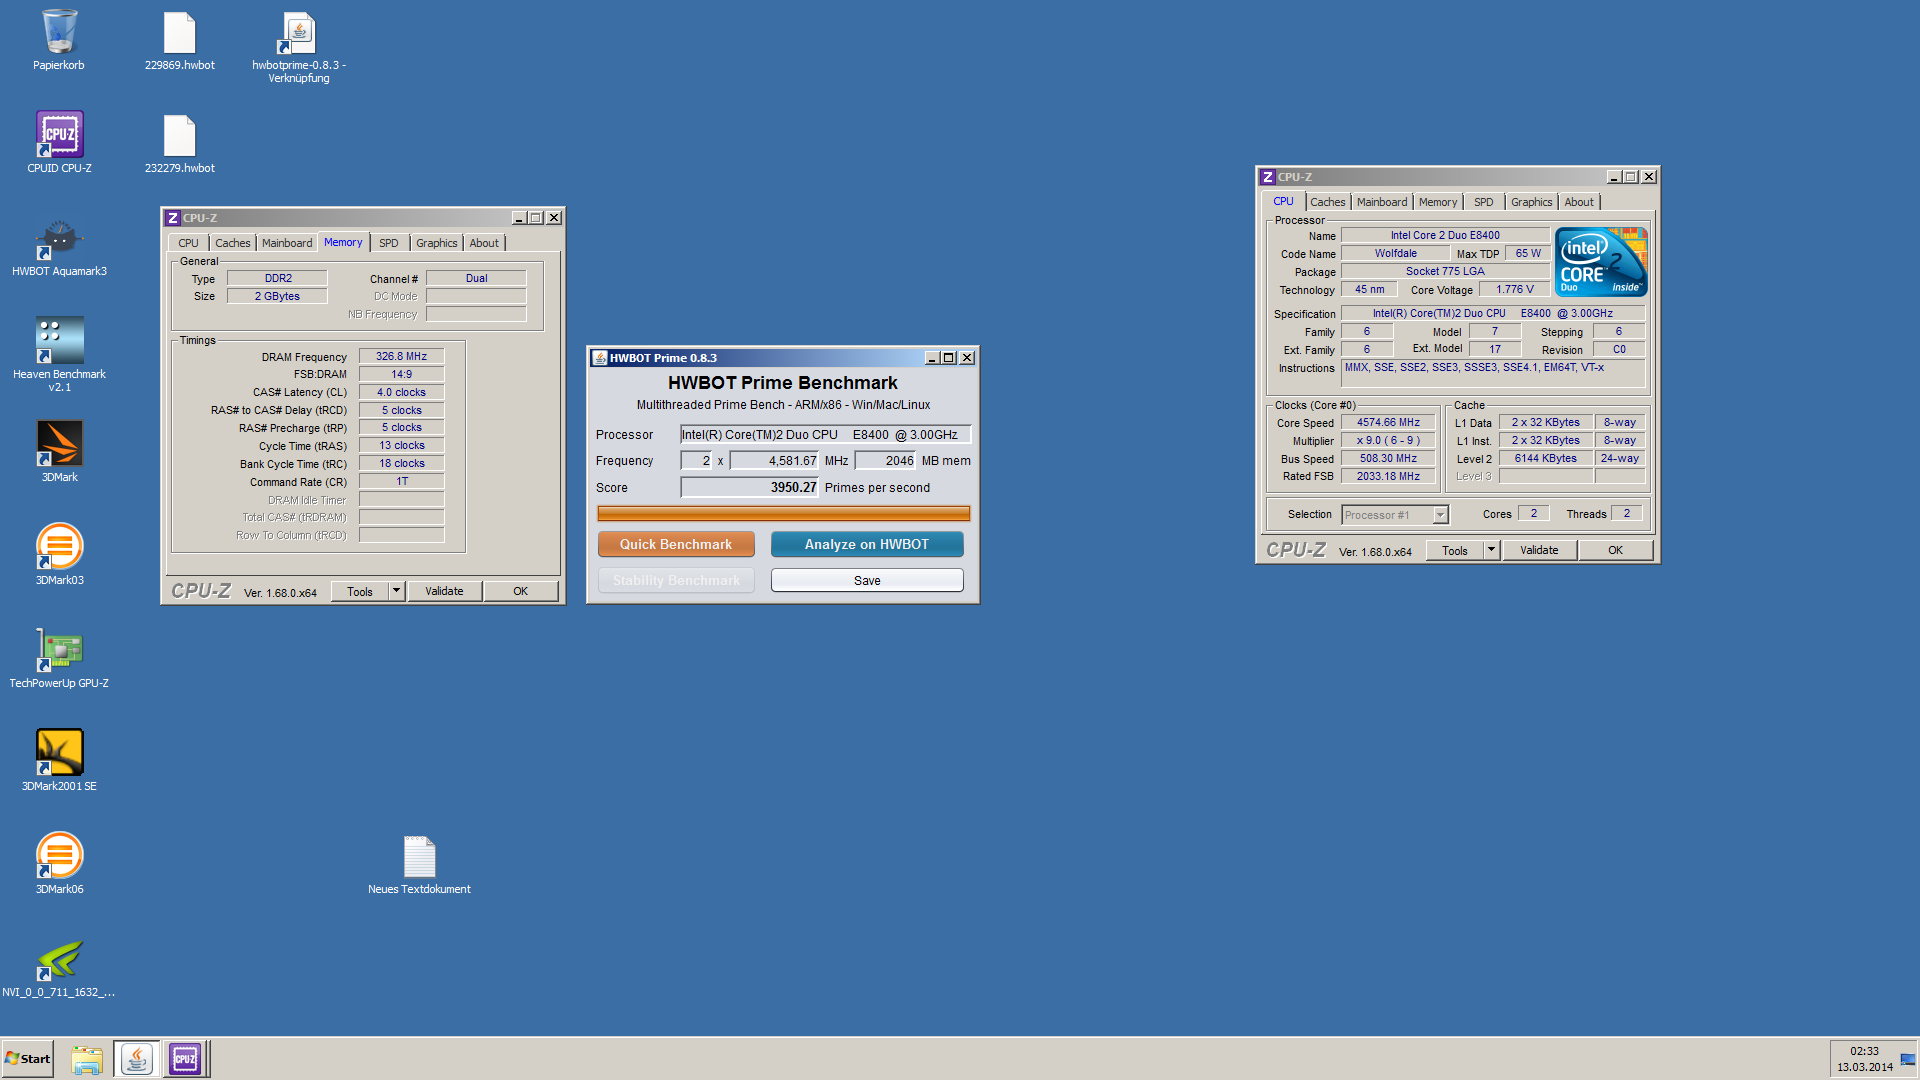Viewport: 1920px width, 1080px height.
Task: Open the 232279.hwbot file icon
Action: pos(179,143)
